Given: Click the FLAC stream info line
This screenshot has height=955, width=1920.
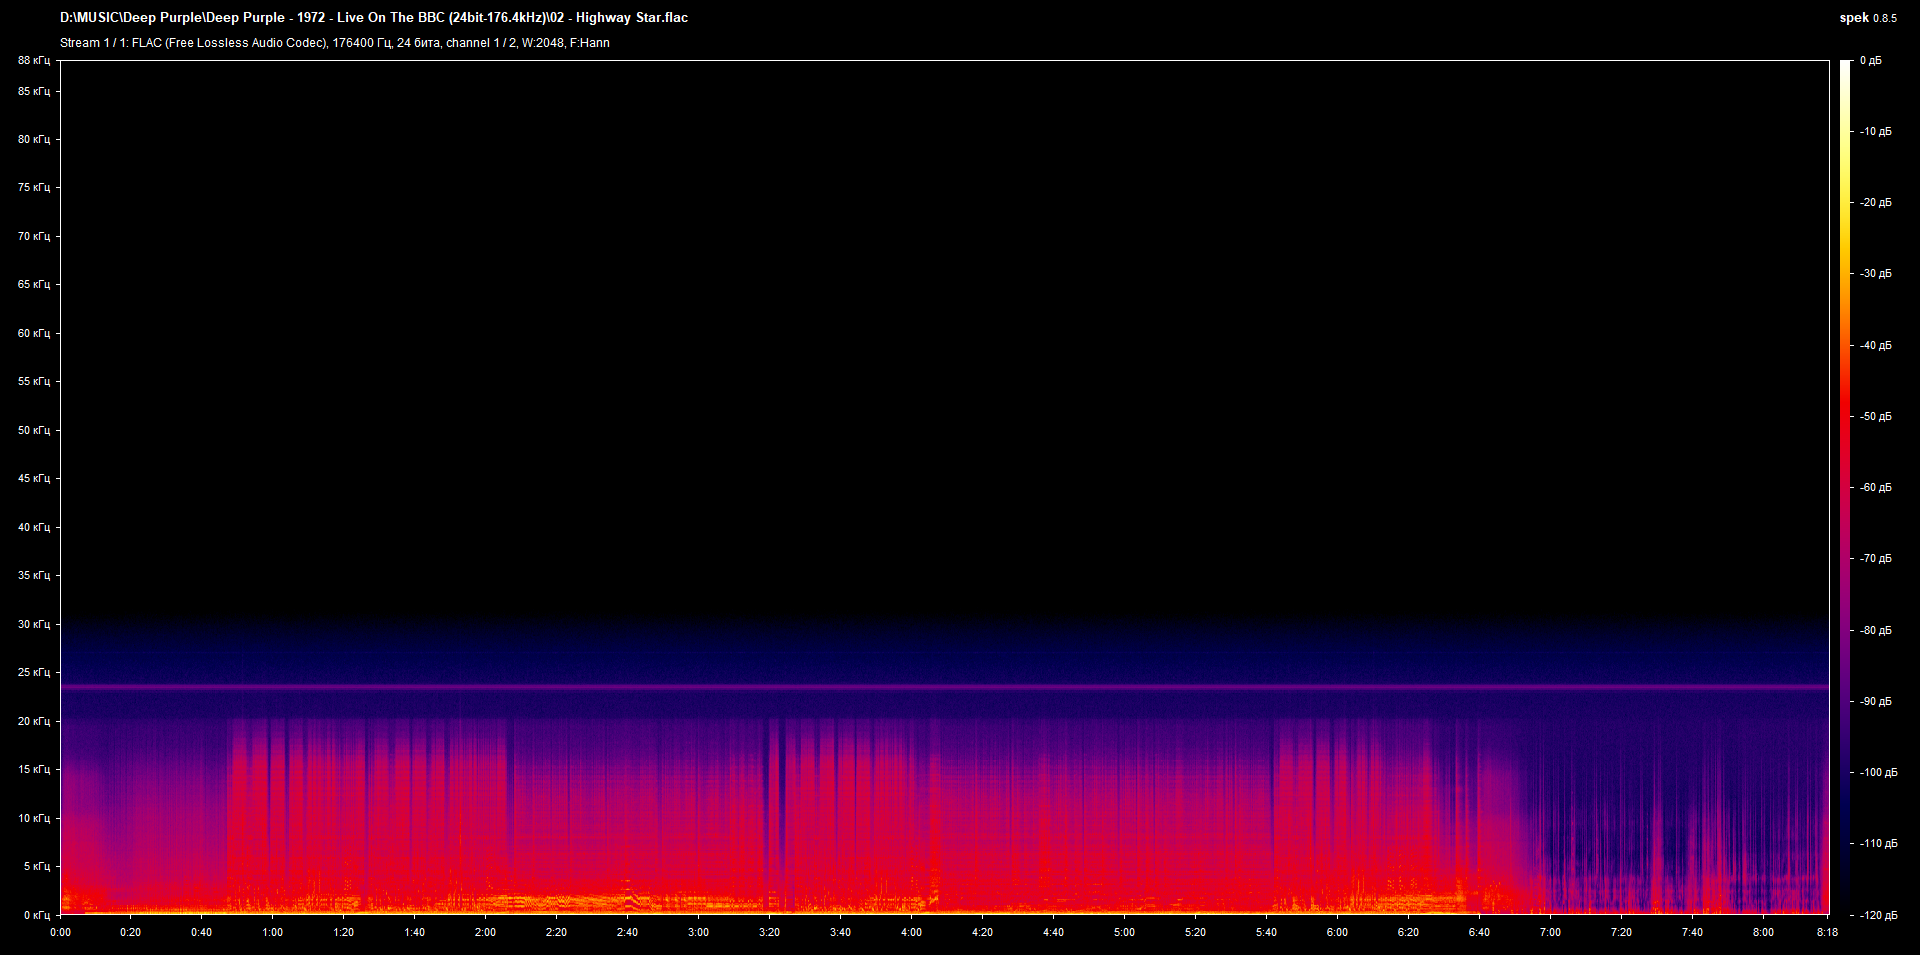Looking at the screenshot, I should coord(334,43).
